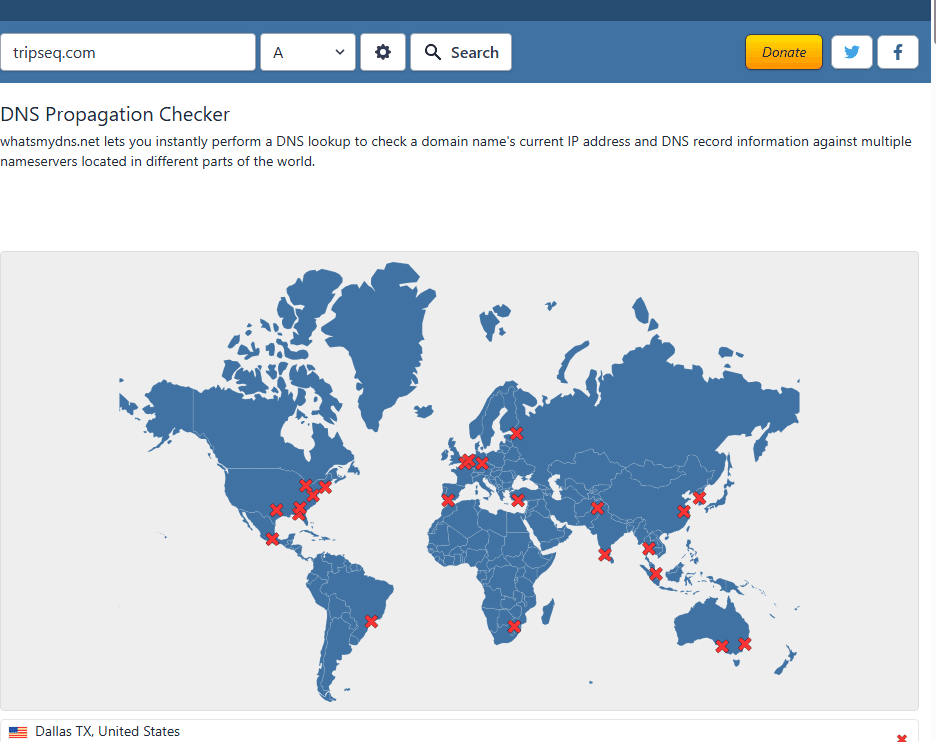This screenshot has width=936, height=742.
Task: Click the DNS Propagation Checker heading
Action: click(x=115, y=115)
